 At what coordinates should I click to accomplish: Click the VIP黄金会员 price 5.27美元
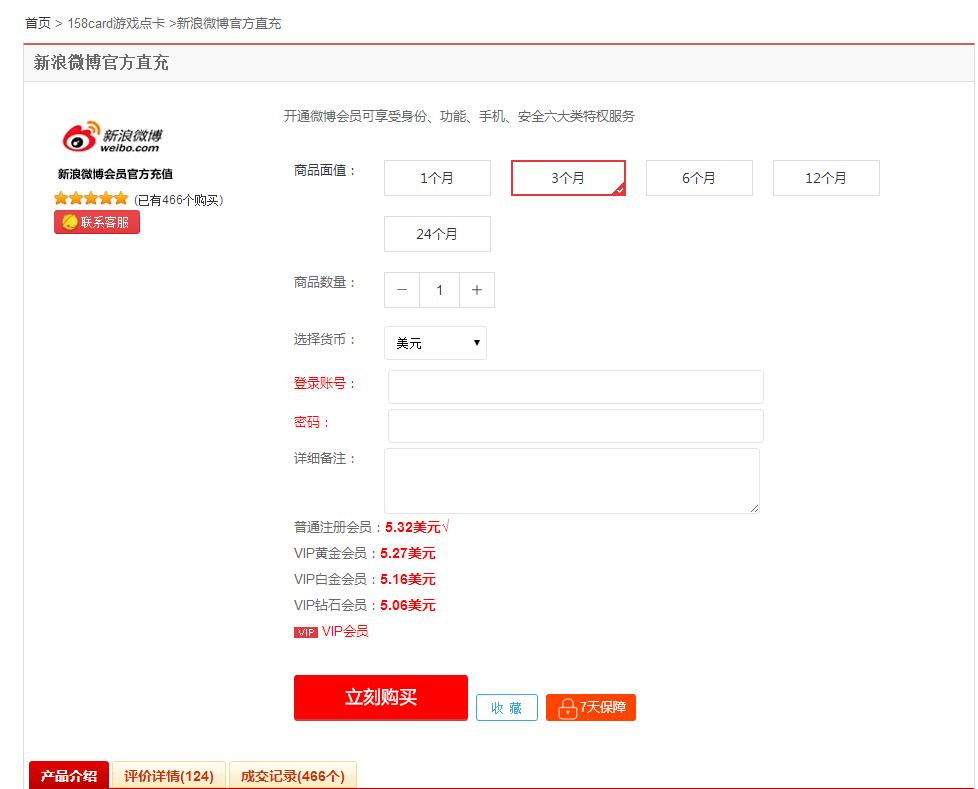(408, 553)
